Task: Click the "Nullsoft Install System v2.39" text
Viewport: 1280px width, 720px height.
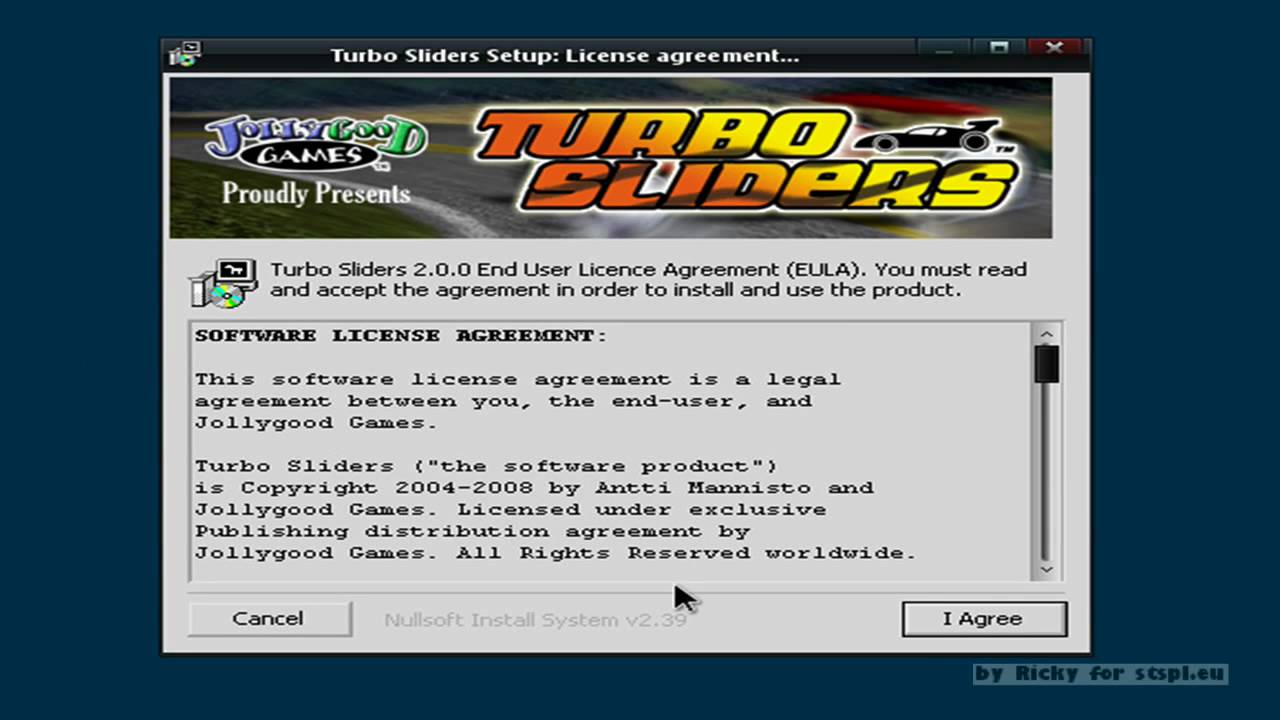Action: click(535, 620)
